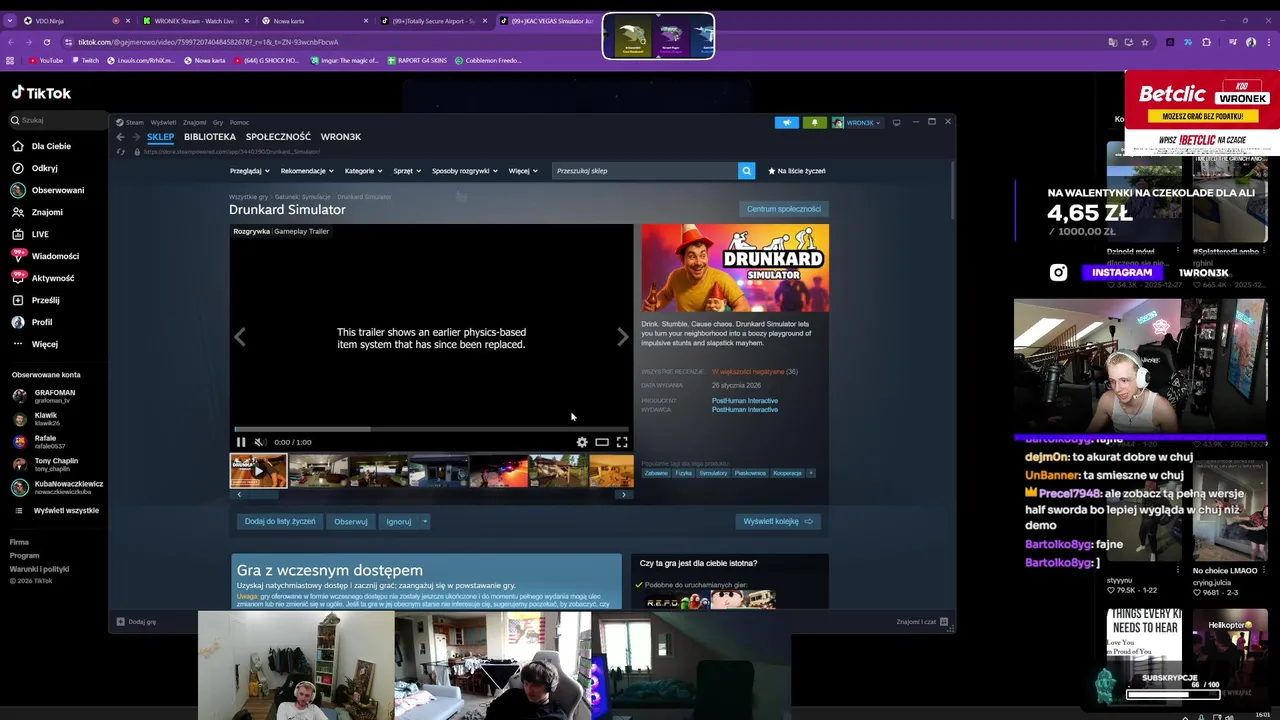The height and width of the screenshot is (720, 1280).
Task: Open the WRON3K profile tab in Steam
Action: coord(341,137)
